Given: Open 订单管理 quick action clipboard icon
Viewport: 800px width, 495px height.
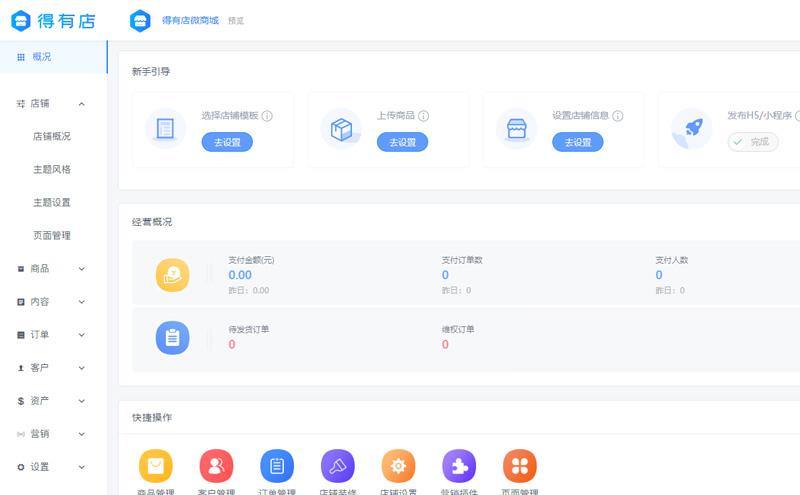Looking at the screenshot, I should [x=277, y=466].
